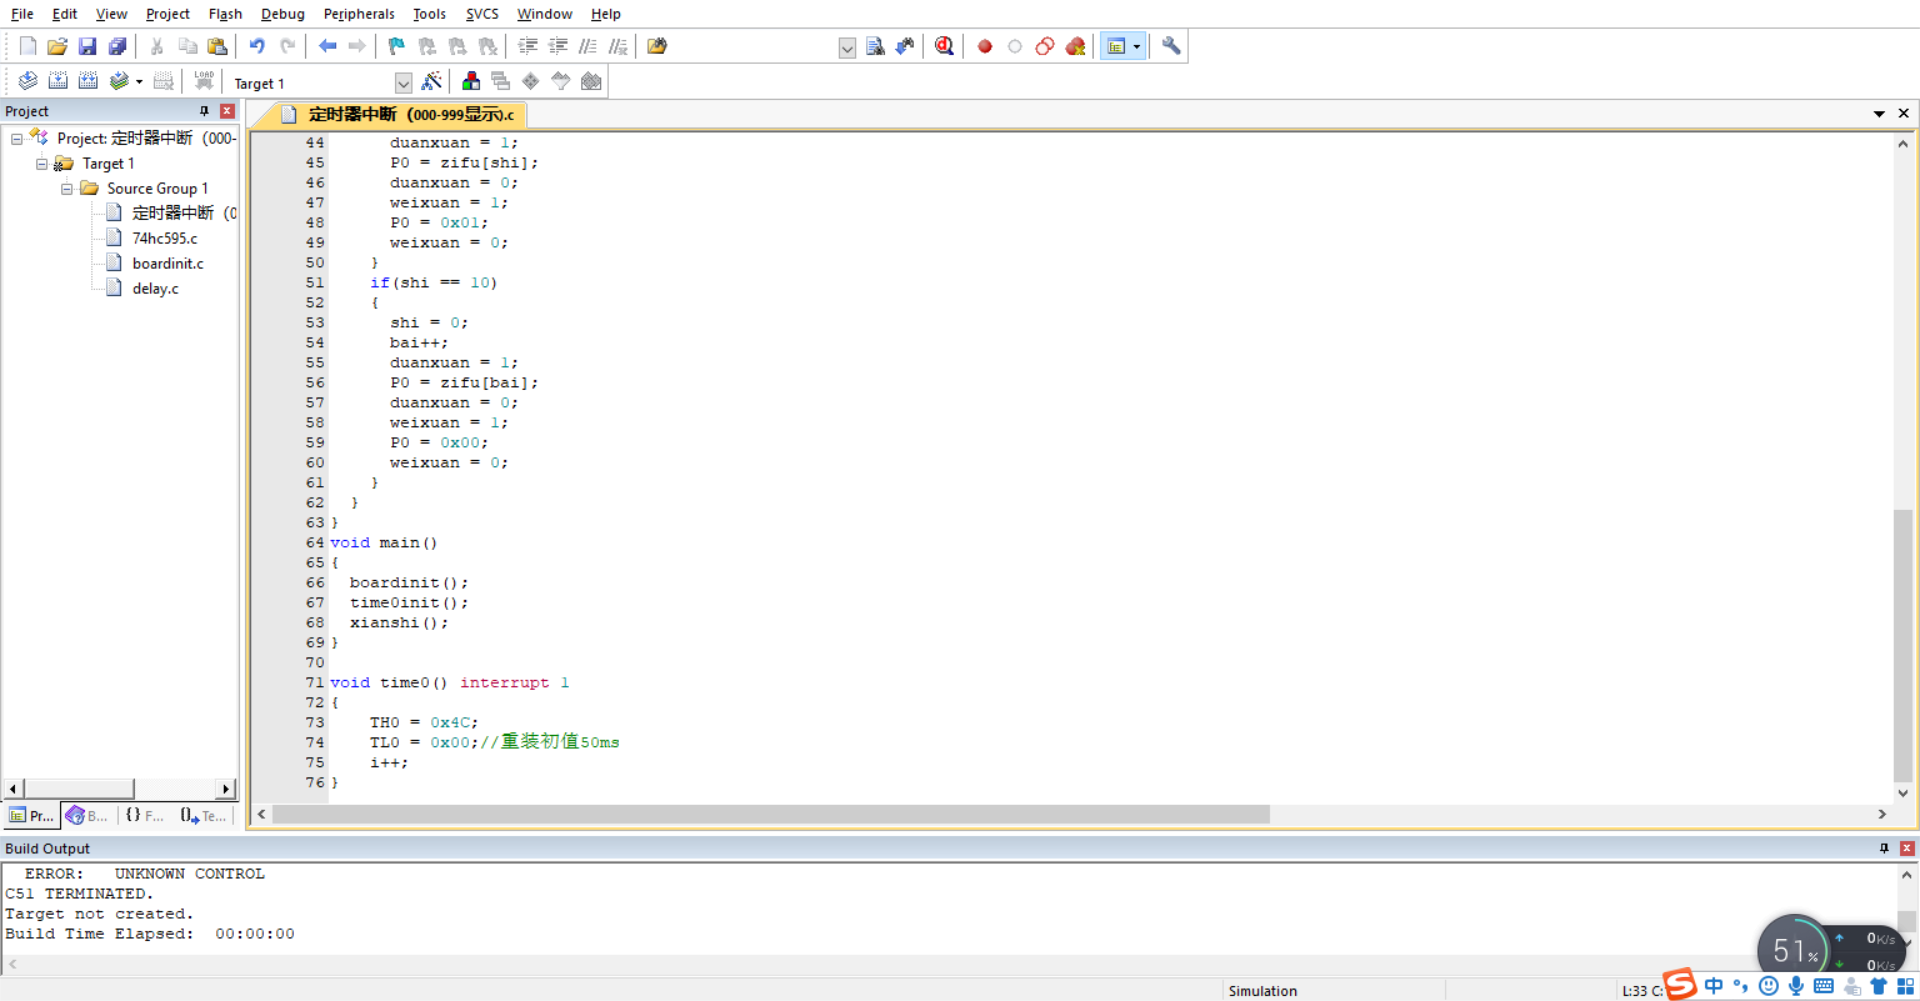Toggle Project window view button
This screenshot has width=1920, height=1001.
[1116, 46]
